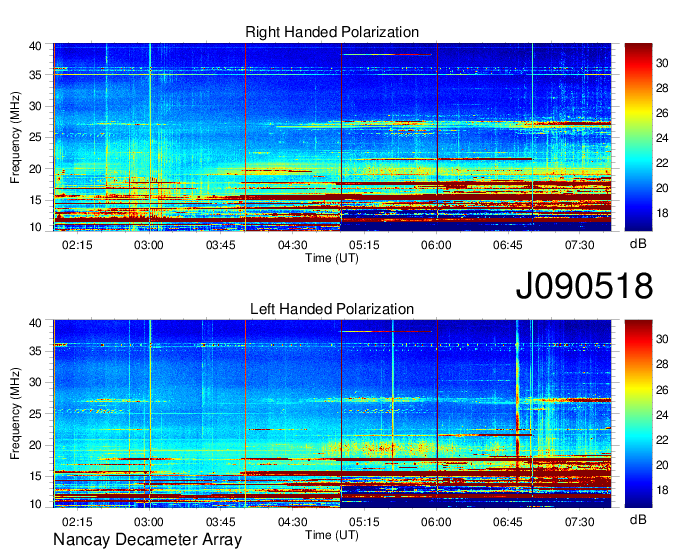Image resolution: width=680 pixels, height=552 pixels.
Task: Click Time (UT) label under left-handed plot
Action: (x=332, y=535)
